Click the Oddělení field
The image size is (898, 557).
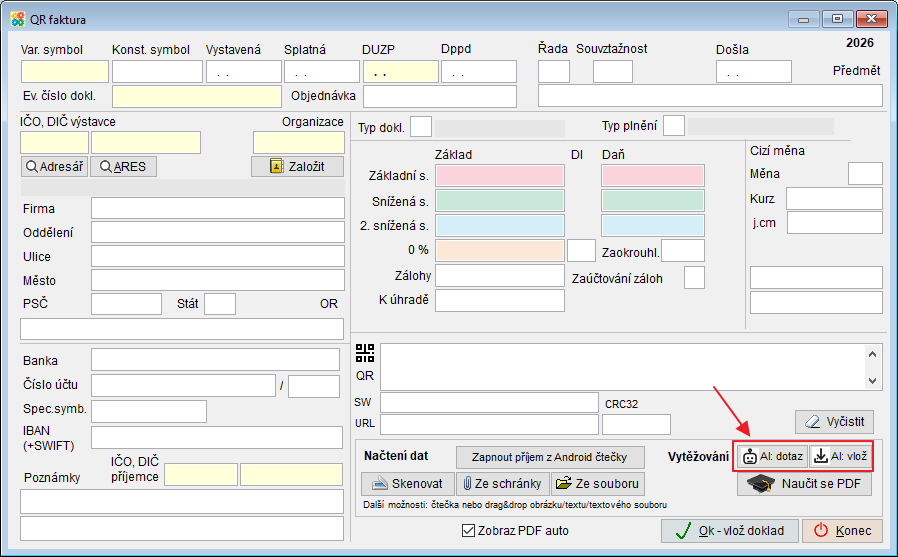(218, 232)
